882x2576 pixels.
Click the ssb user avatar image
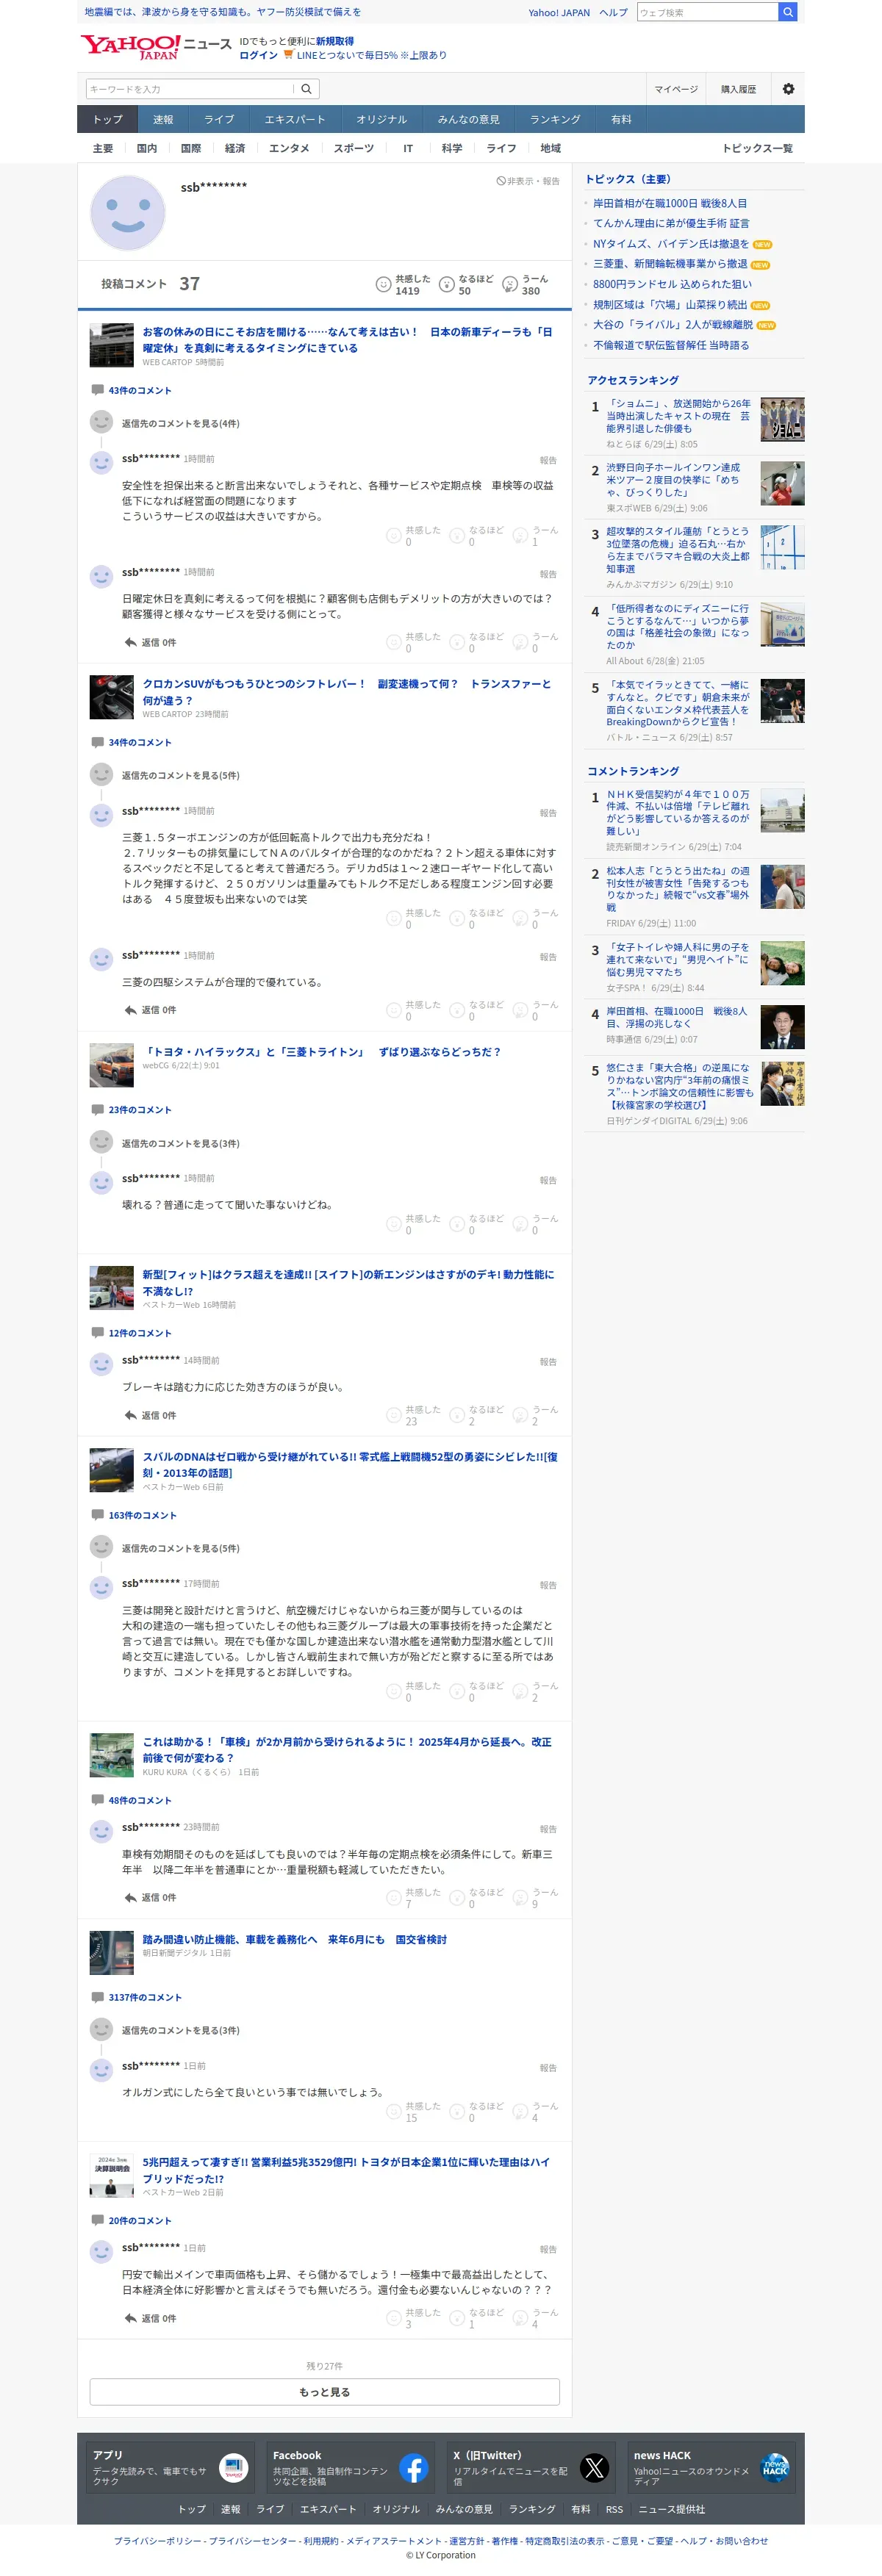coord(128,213)
